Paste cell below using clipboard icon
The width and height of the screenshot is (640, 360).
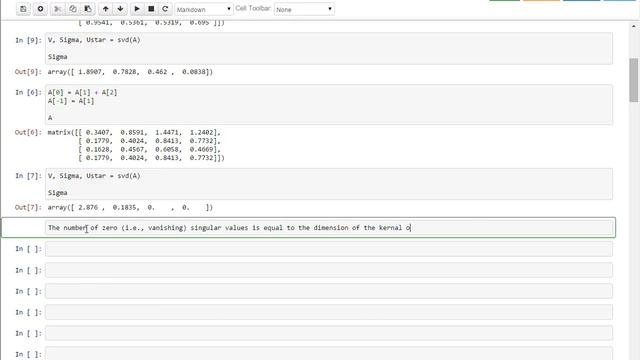pyautogui.click(x=88, y=9)
